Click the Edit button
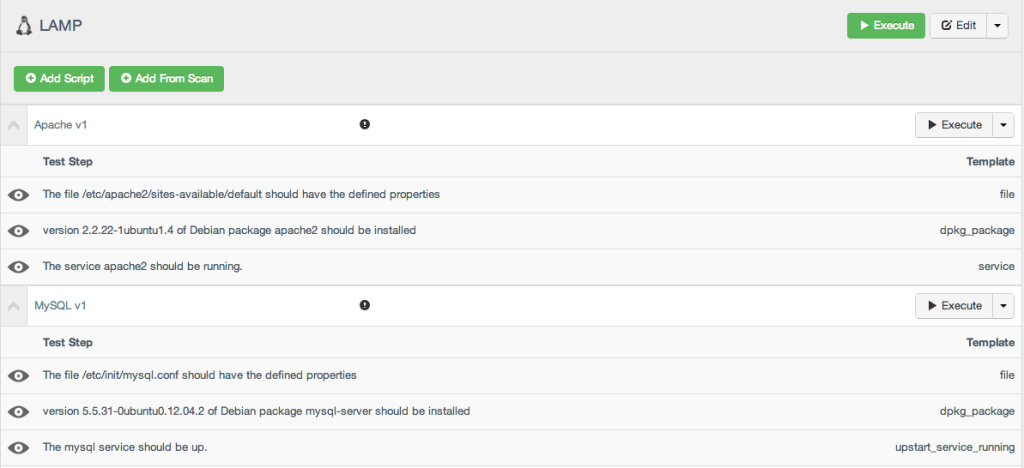 click(958, 25)
